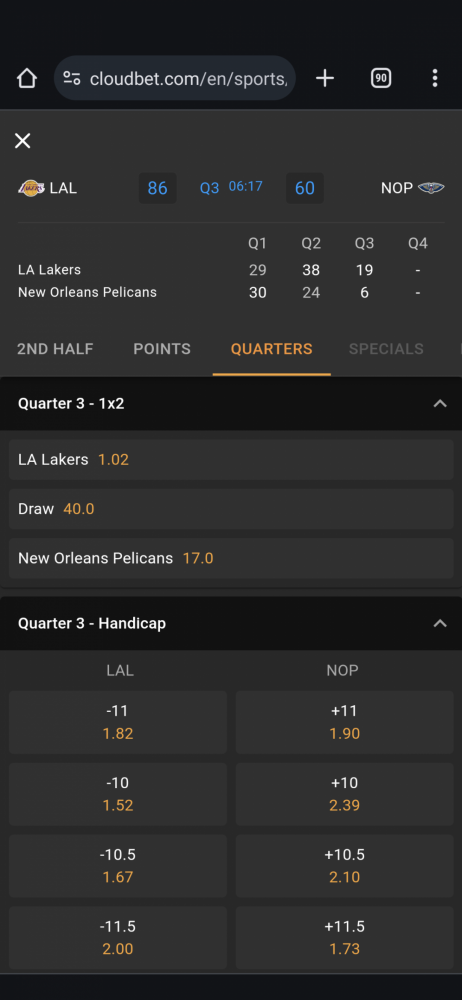Close the match view with the X icon
Viewport: 462px width, 1000px height.
pyautogui.click(x=22, y=141)
